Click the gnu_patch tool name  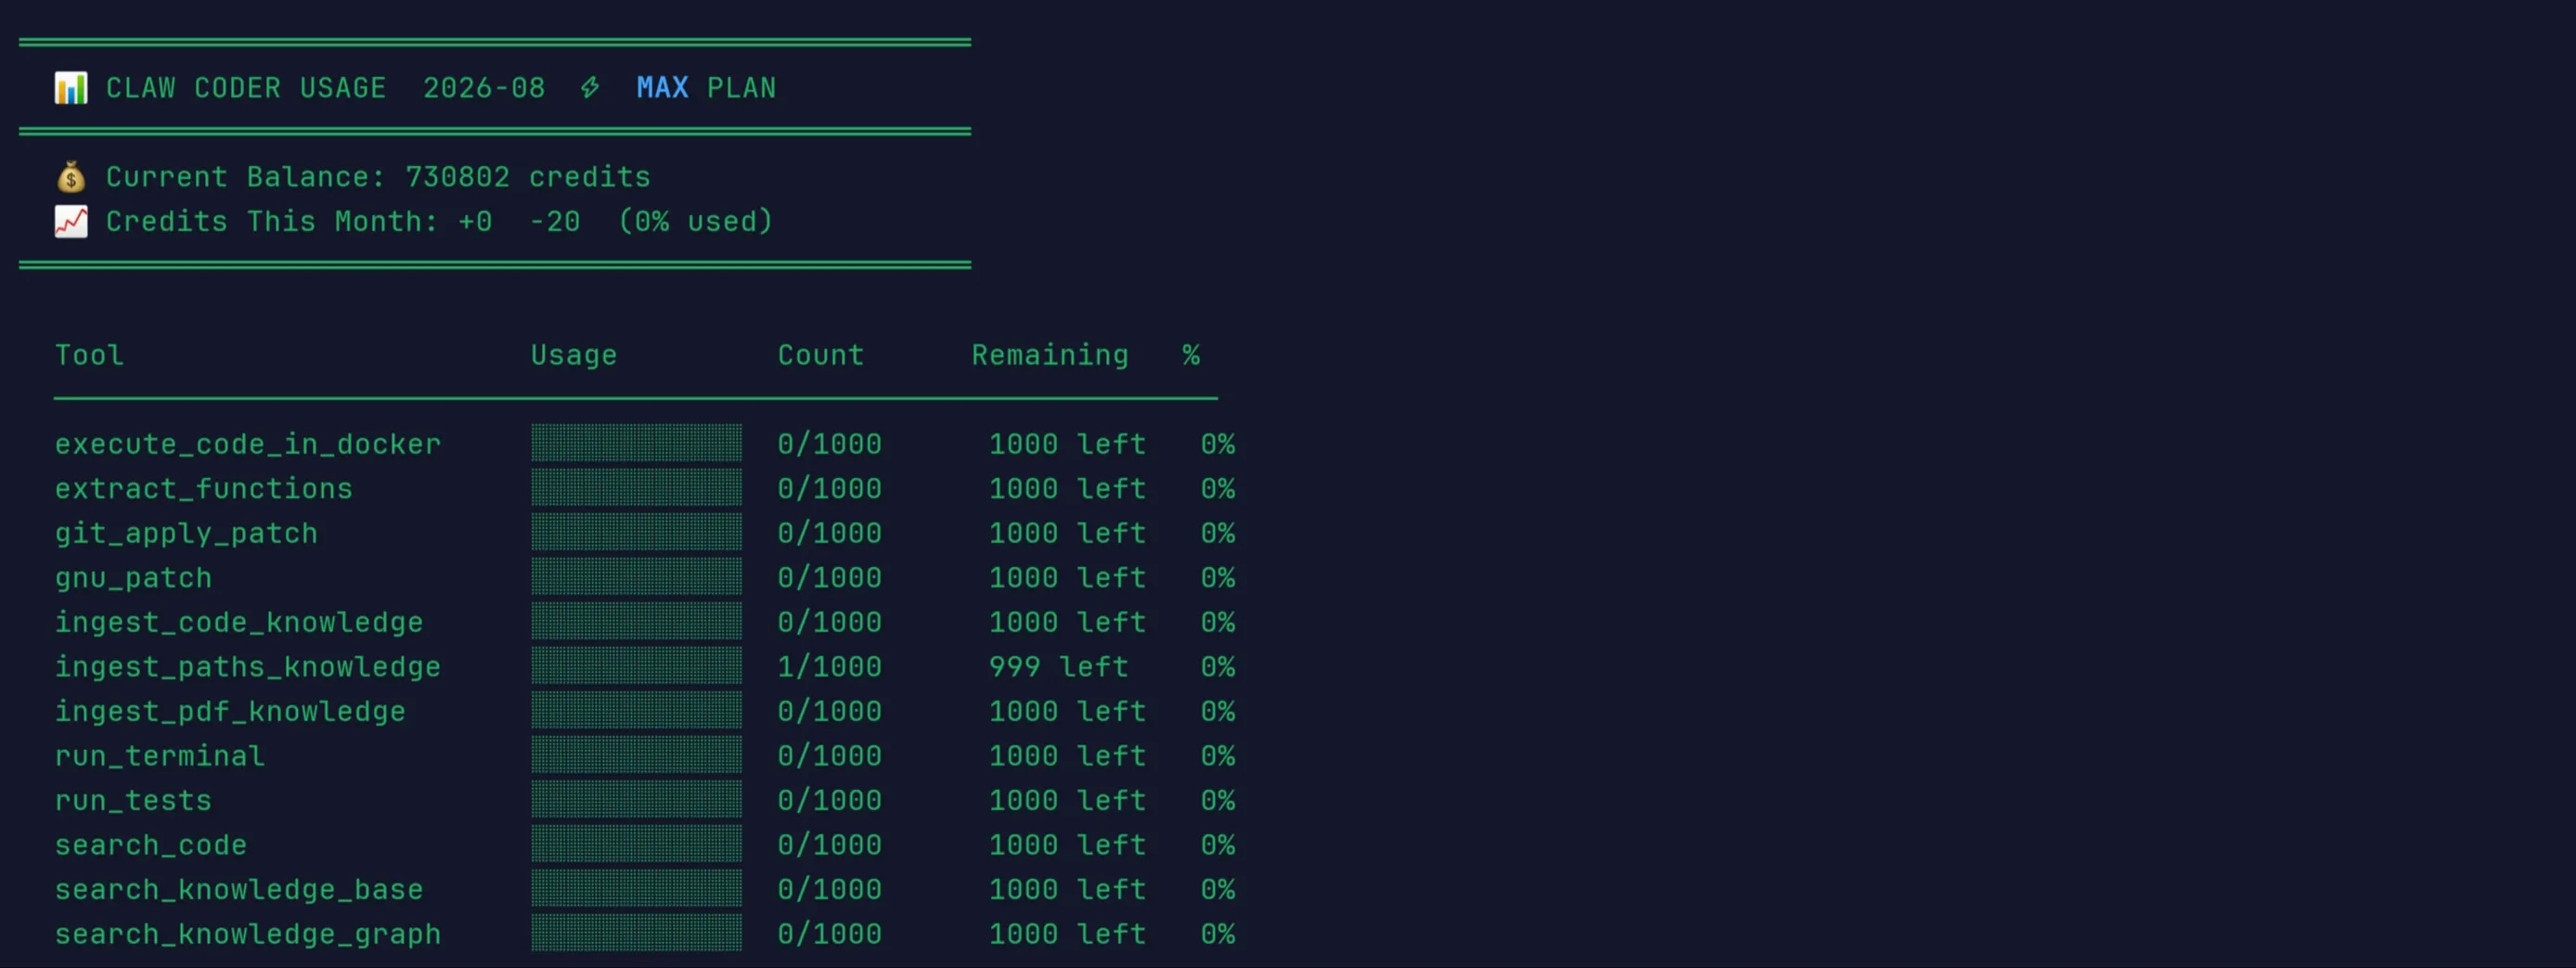133,578
